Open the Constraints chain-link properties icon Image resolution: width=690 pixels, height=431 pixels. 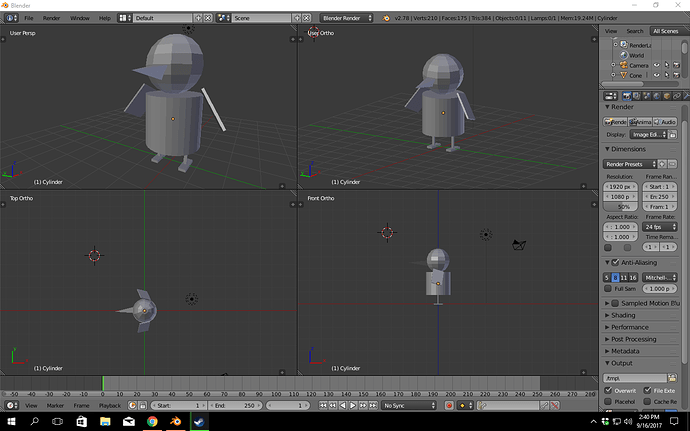point(677,96)
